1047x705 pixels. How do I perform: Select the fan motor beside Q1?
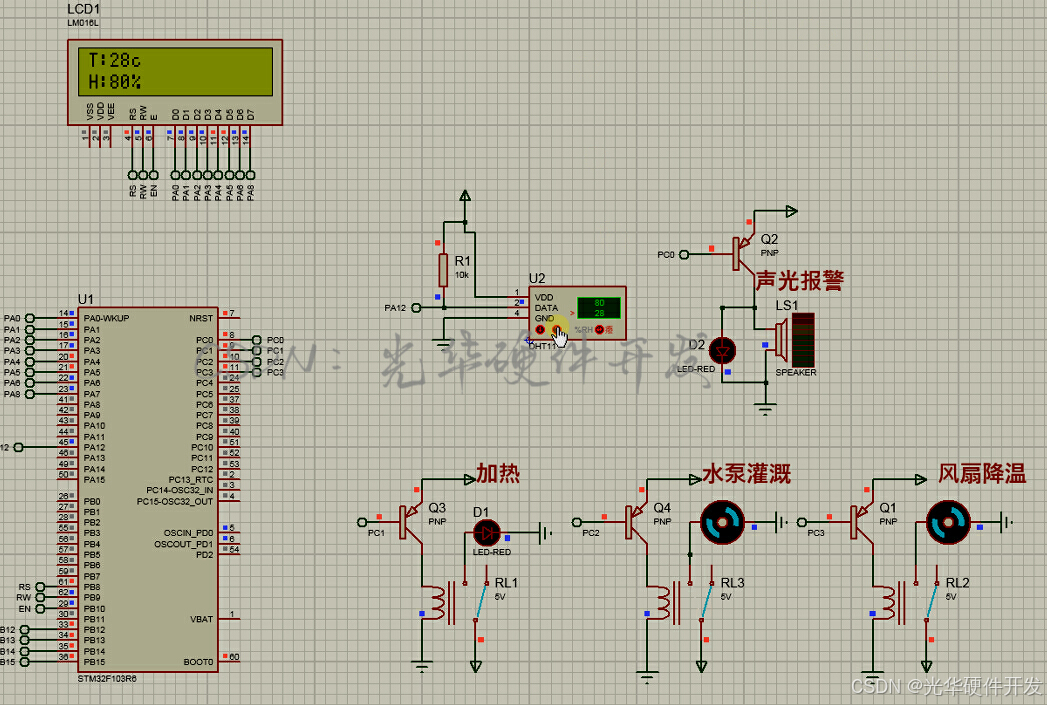[948, 522]
